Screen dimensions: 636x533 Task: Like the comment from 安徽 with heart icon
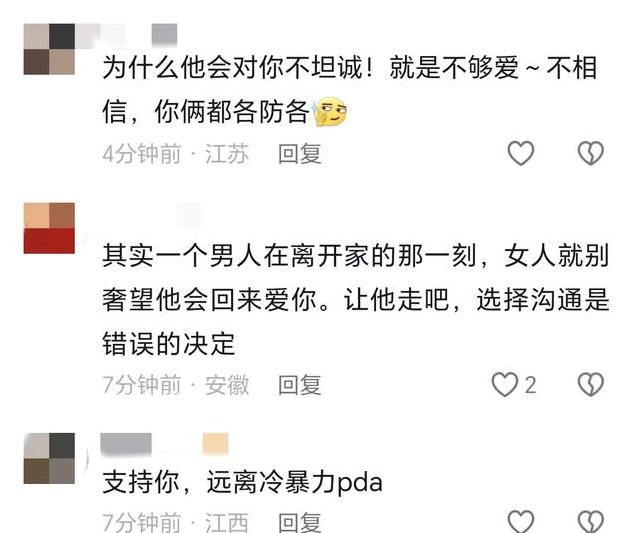coord(505,384)
